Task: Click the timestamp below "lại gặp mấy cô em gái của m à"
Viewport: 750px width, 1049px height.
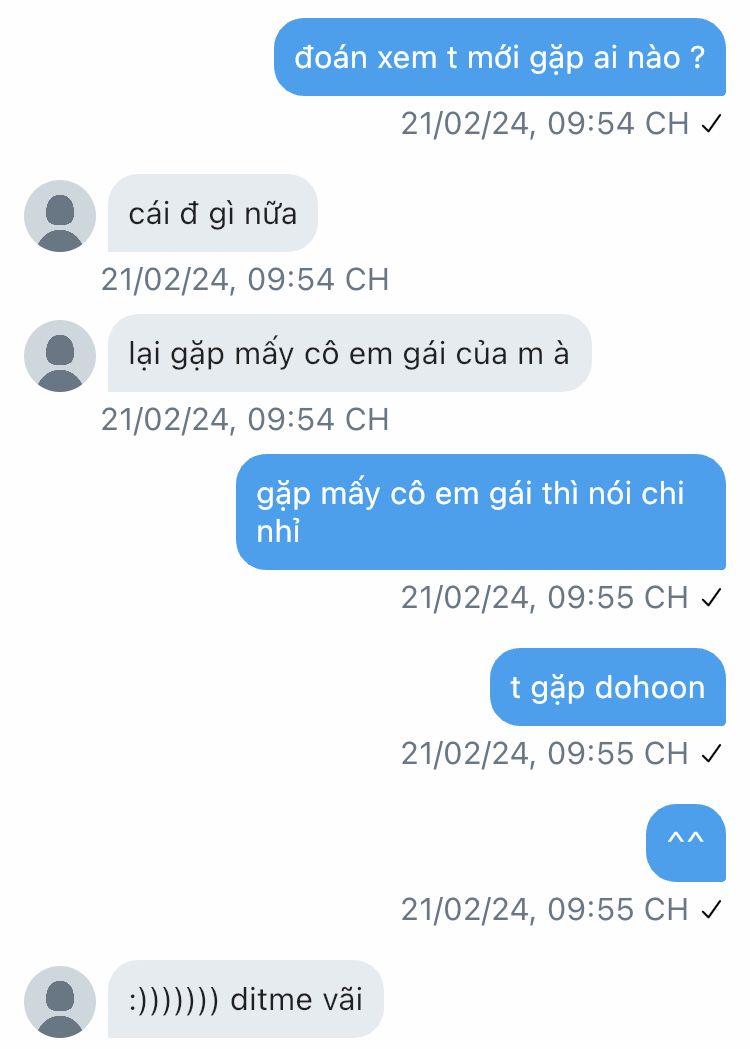Action: coord(245,420)
